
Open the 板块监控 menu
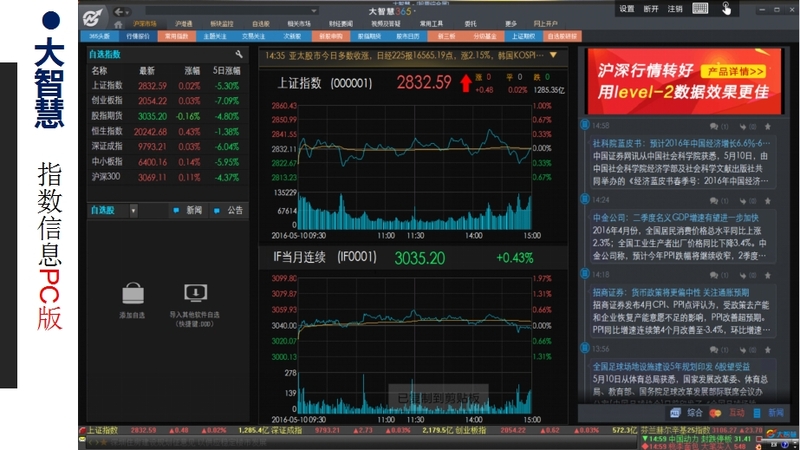tap(221, 23)
